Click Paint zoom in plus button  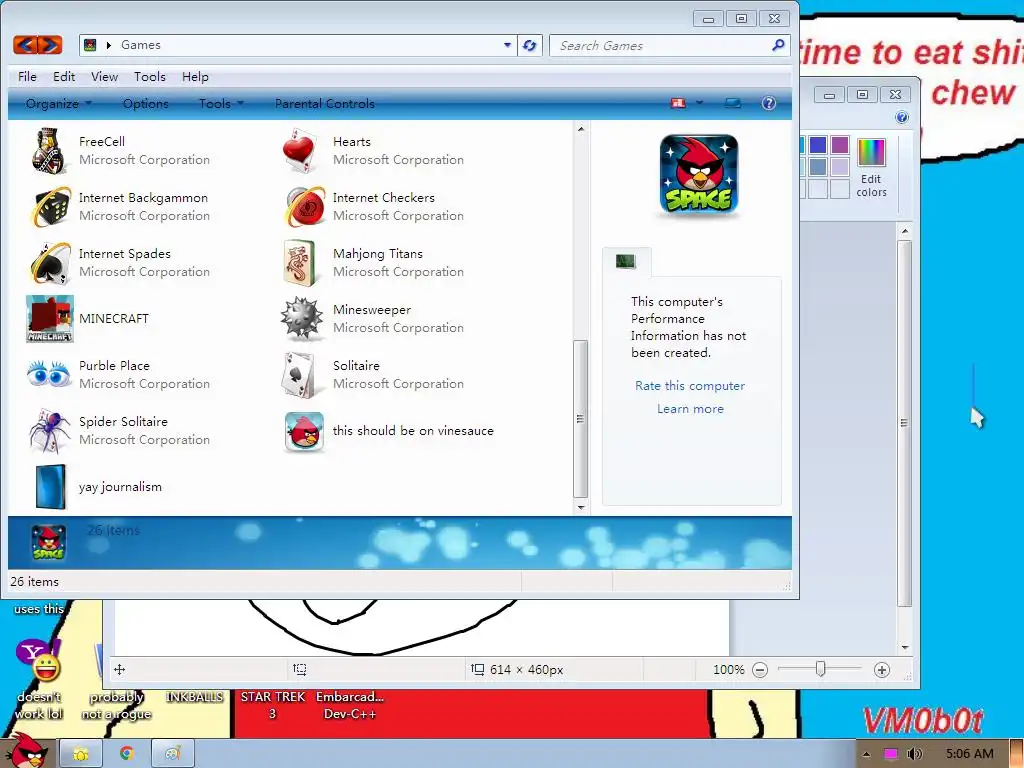[882, 669]
